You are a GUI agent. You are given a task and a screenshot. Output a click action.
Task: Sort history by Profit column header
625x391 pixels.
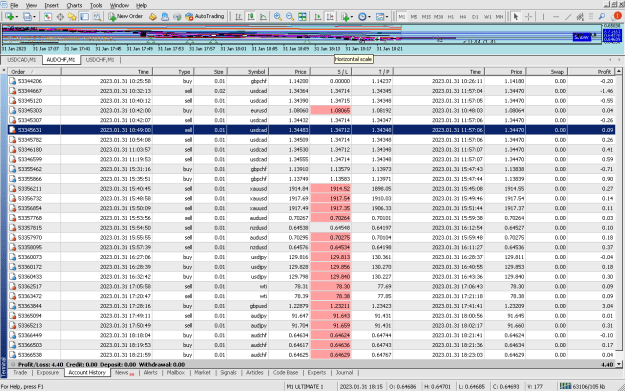point(591,72)
